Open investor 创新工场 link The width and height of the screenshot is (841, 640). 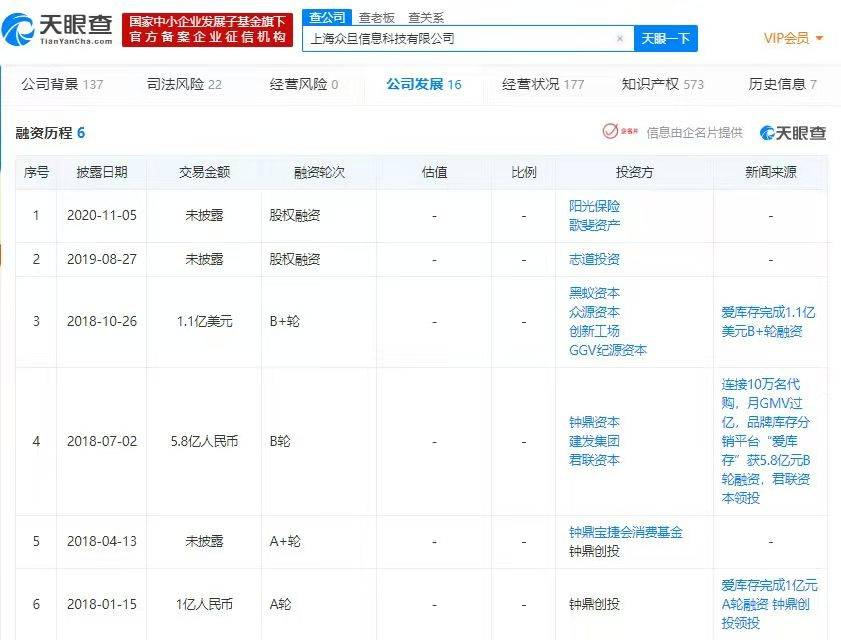point(594,331)
